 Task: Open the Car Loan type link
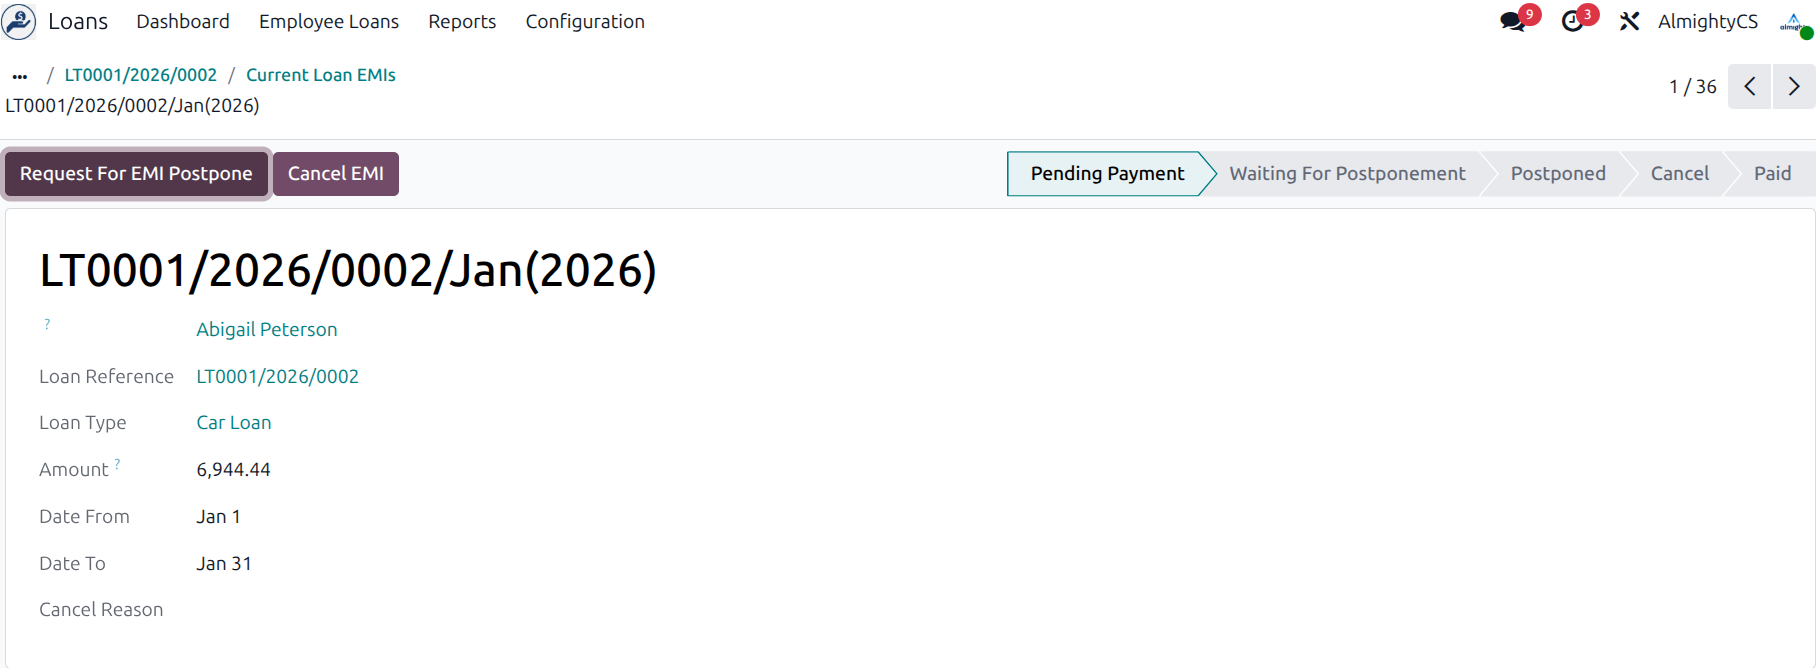tap(234, 423)
